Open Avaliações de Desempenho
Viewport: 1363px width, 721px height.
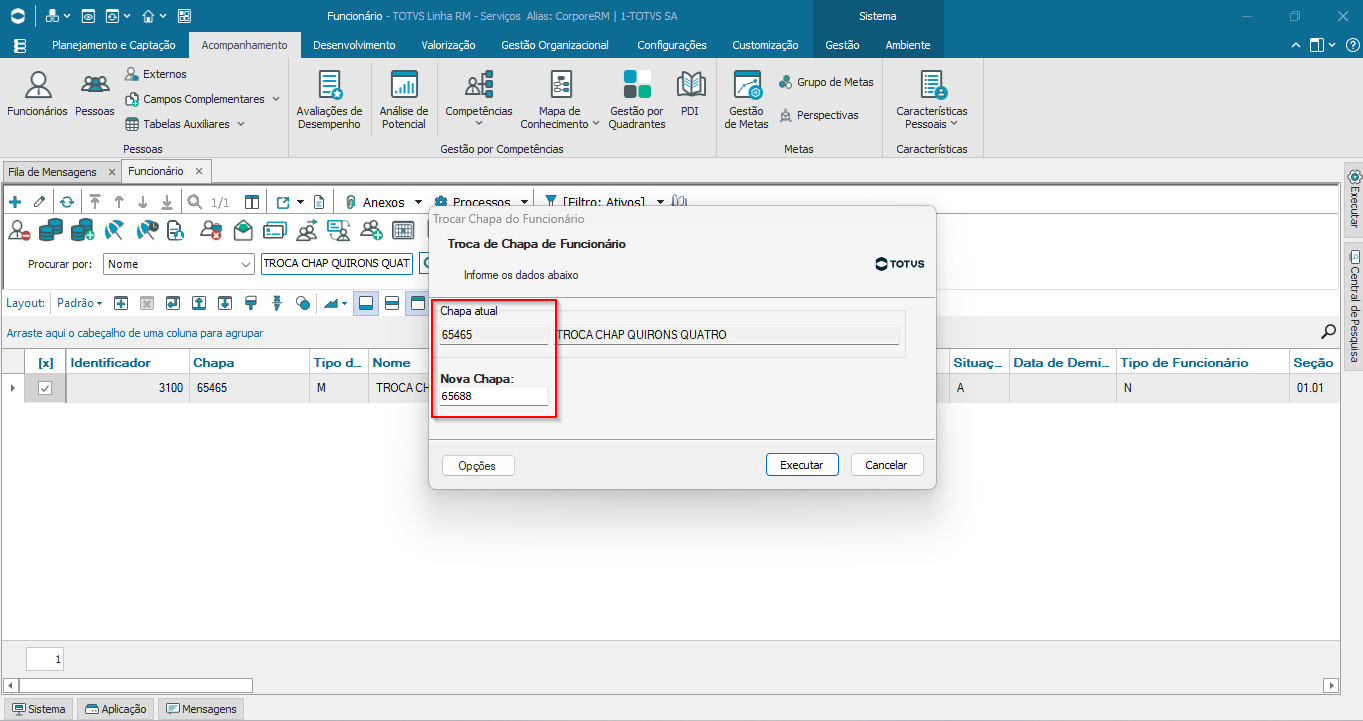click(x=329, y=100)
